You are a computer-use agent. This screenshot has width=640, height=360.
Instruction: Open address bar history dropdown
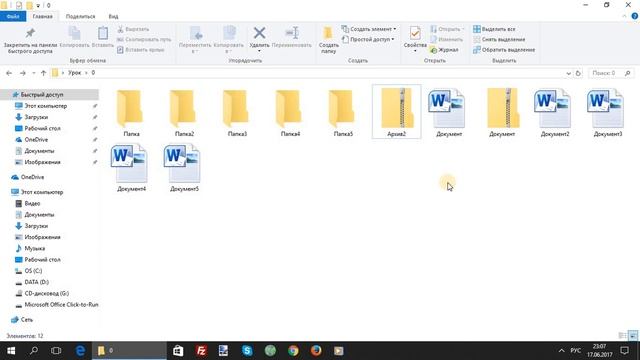coord(569,73)
